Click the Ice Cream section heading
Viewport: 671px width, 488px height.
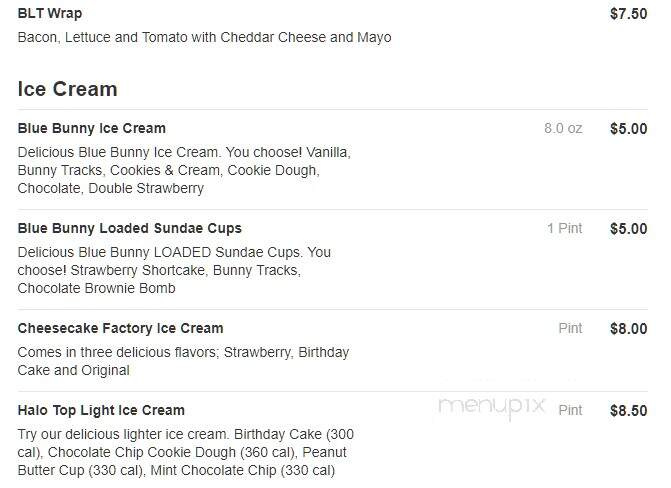click(67, 89)
